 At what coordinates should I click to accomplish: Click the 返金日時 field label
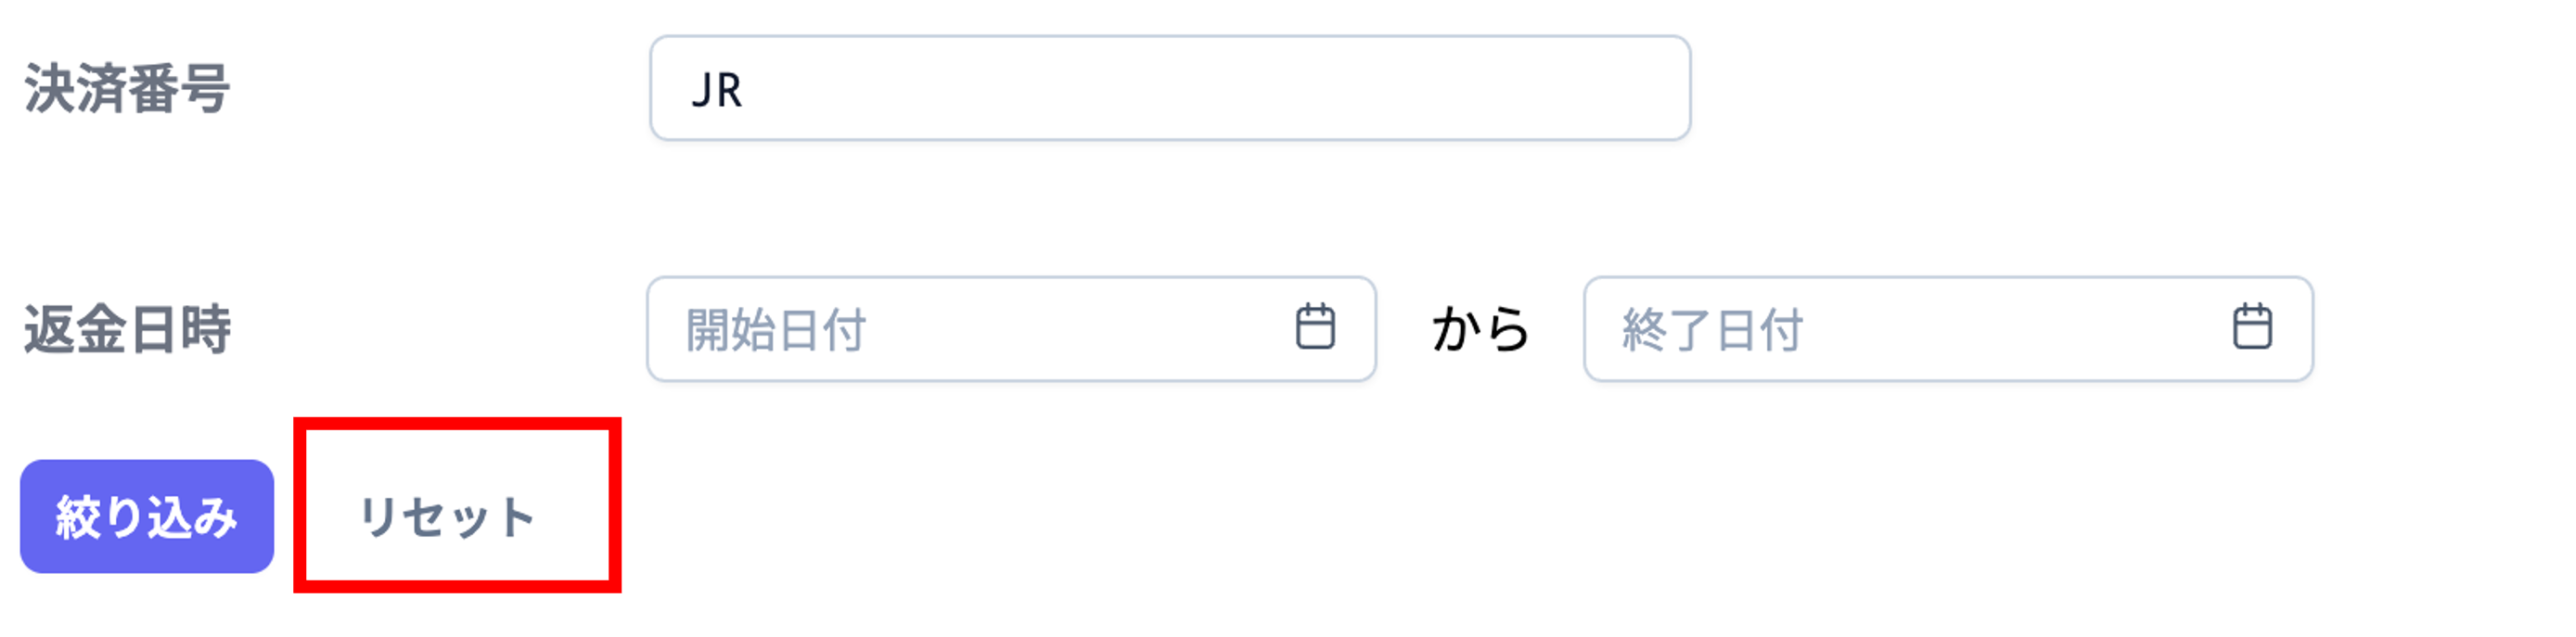click(x=127, y=329)
